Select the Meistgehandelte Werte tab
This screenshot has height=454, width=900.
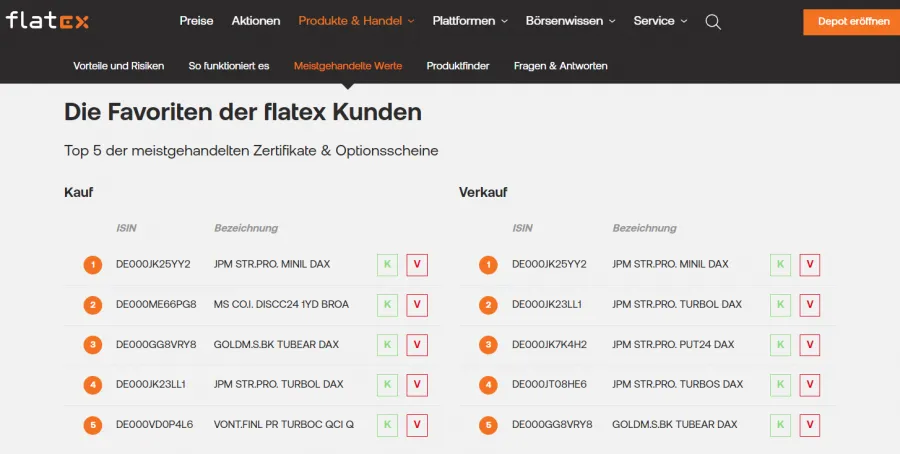tap(348, 66)
